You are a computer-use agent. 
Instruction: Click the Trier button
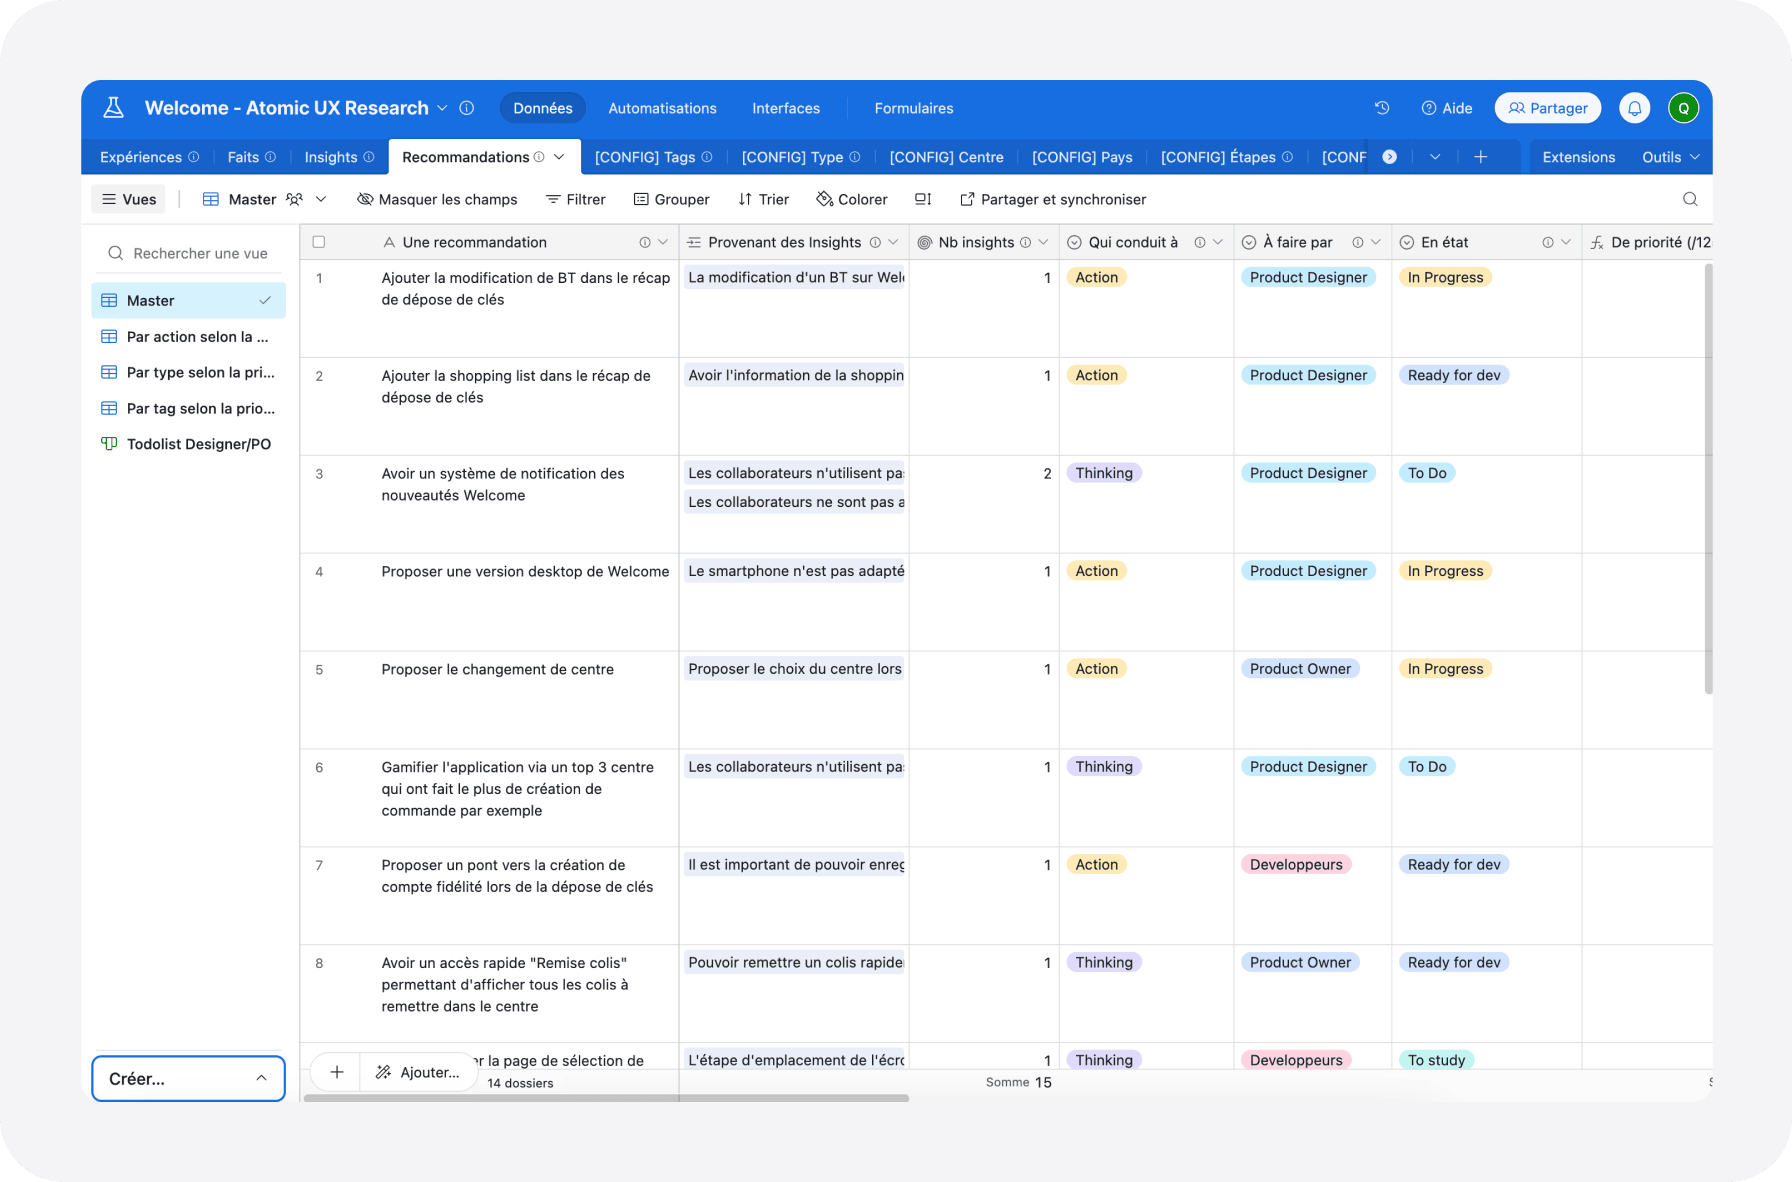[764, 199]
